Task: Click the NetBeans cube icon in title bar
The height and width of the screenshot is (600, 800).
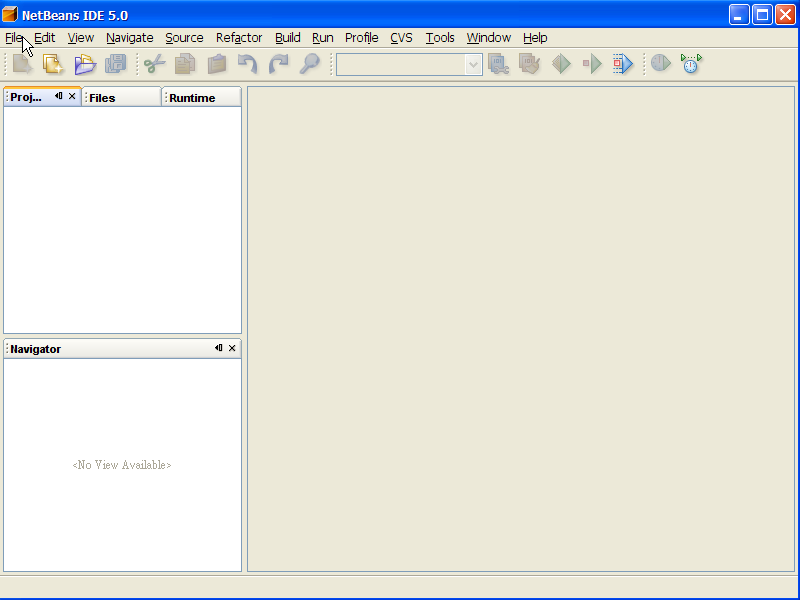Action: click(x=10, y=15)
